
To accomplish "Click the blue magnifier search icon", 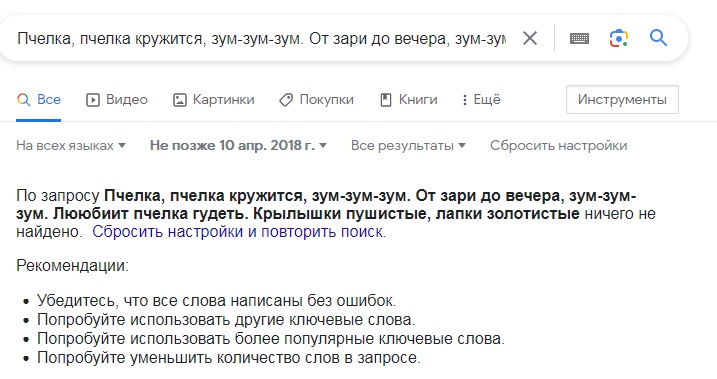I will pos(658,37).
